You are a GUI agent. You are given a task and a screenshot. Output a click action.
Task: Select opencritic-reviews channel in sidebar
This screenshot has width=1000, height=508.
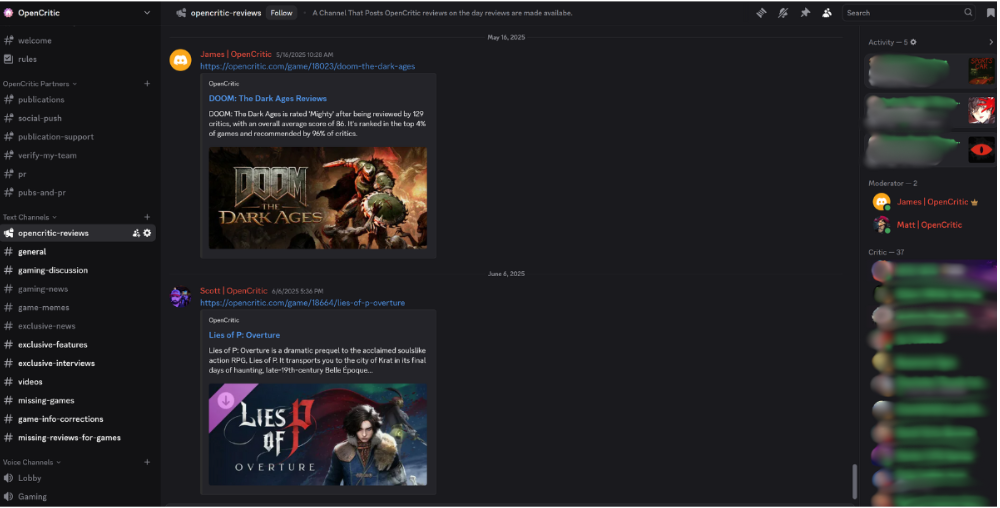click(78, 233)
